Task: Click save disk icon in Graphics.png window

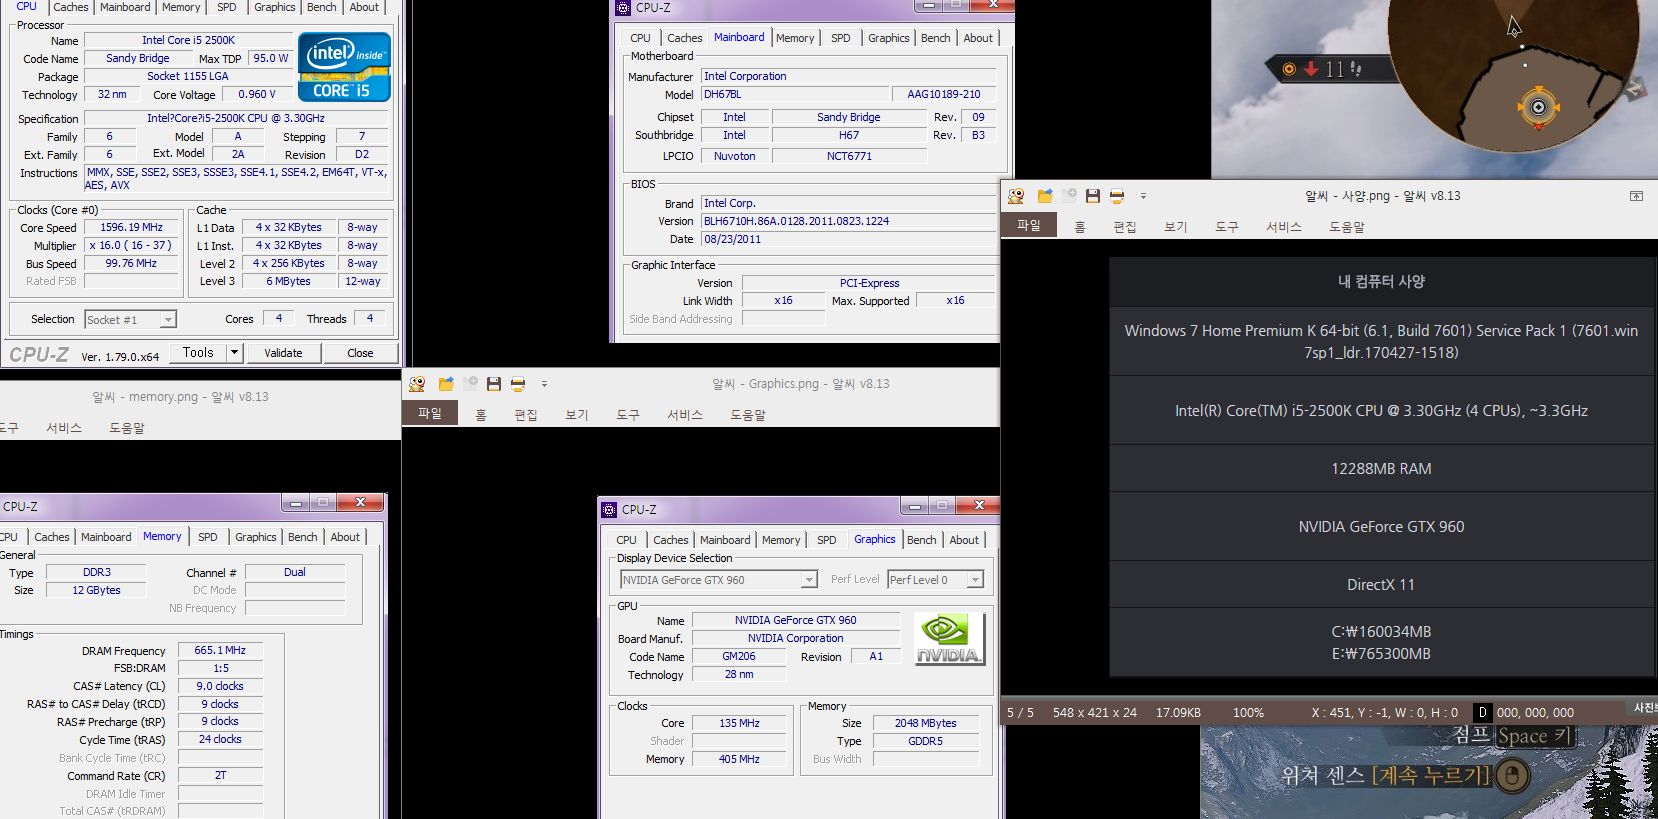Action: tap(494, 384)
